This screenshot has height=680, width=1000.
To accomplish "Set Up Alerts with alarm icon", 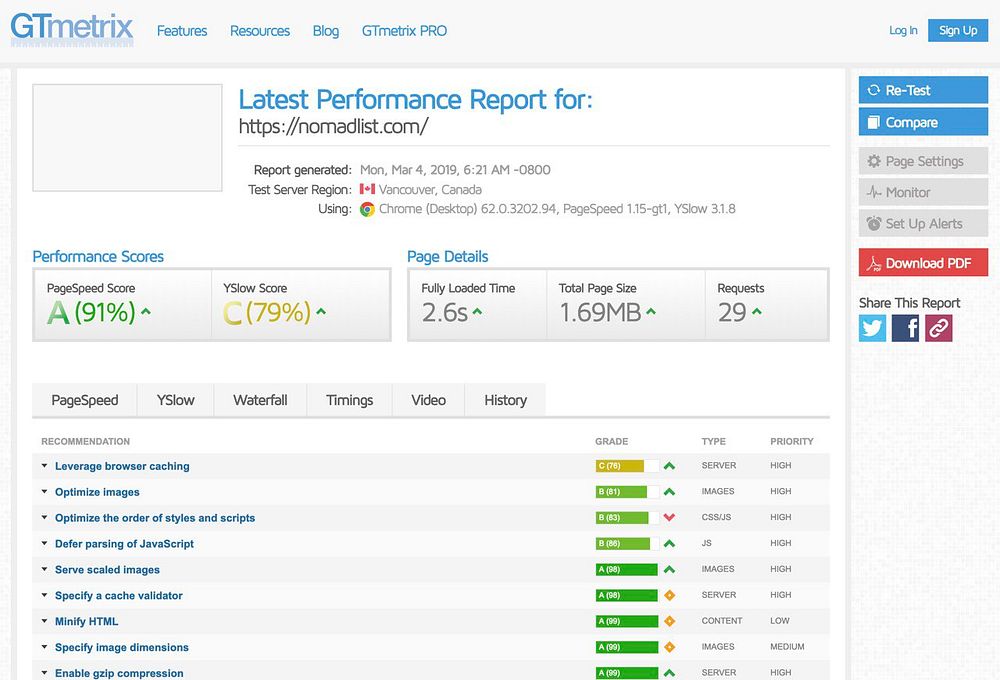I will tap(923, 223).
